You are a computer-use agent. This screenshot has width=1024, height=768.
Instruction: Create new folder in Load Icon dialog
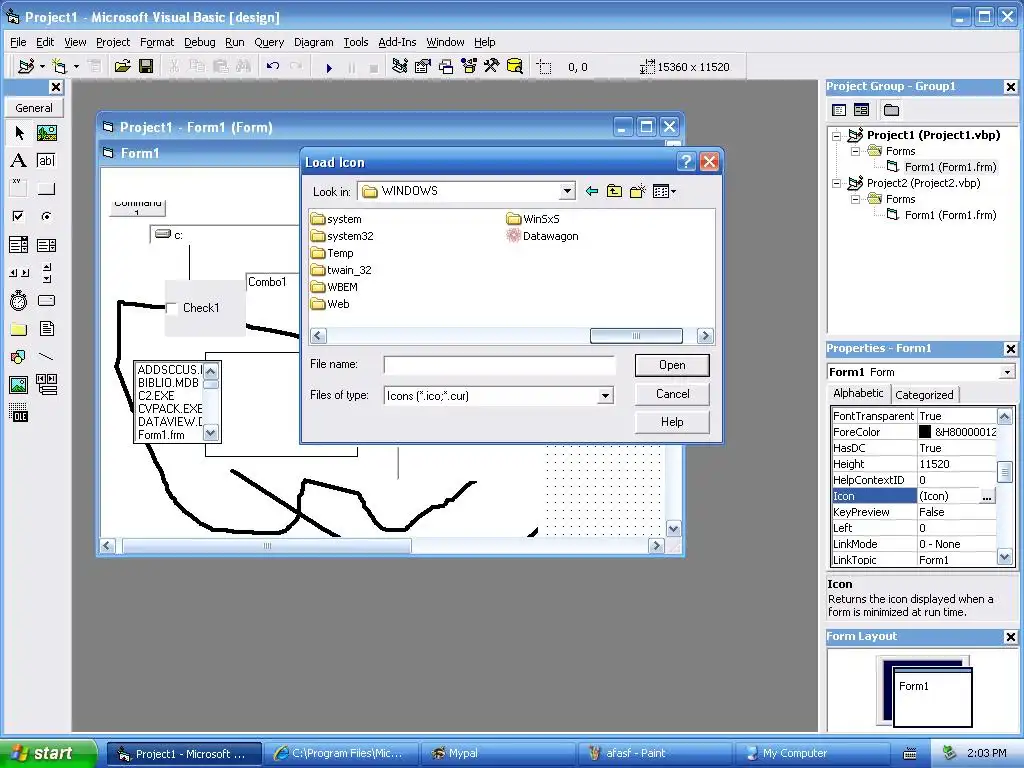[x=638, y=191]
